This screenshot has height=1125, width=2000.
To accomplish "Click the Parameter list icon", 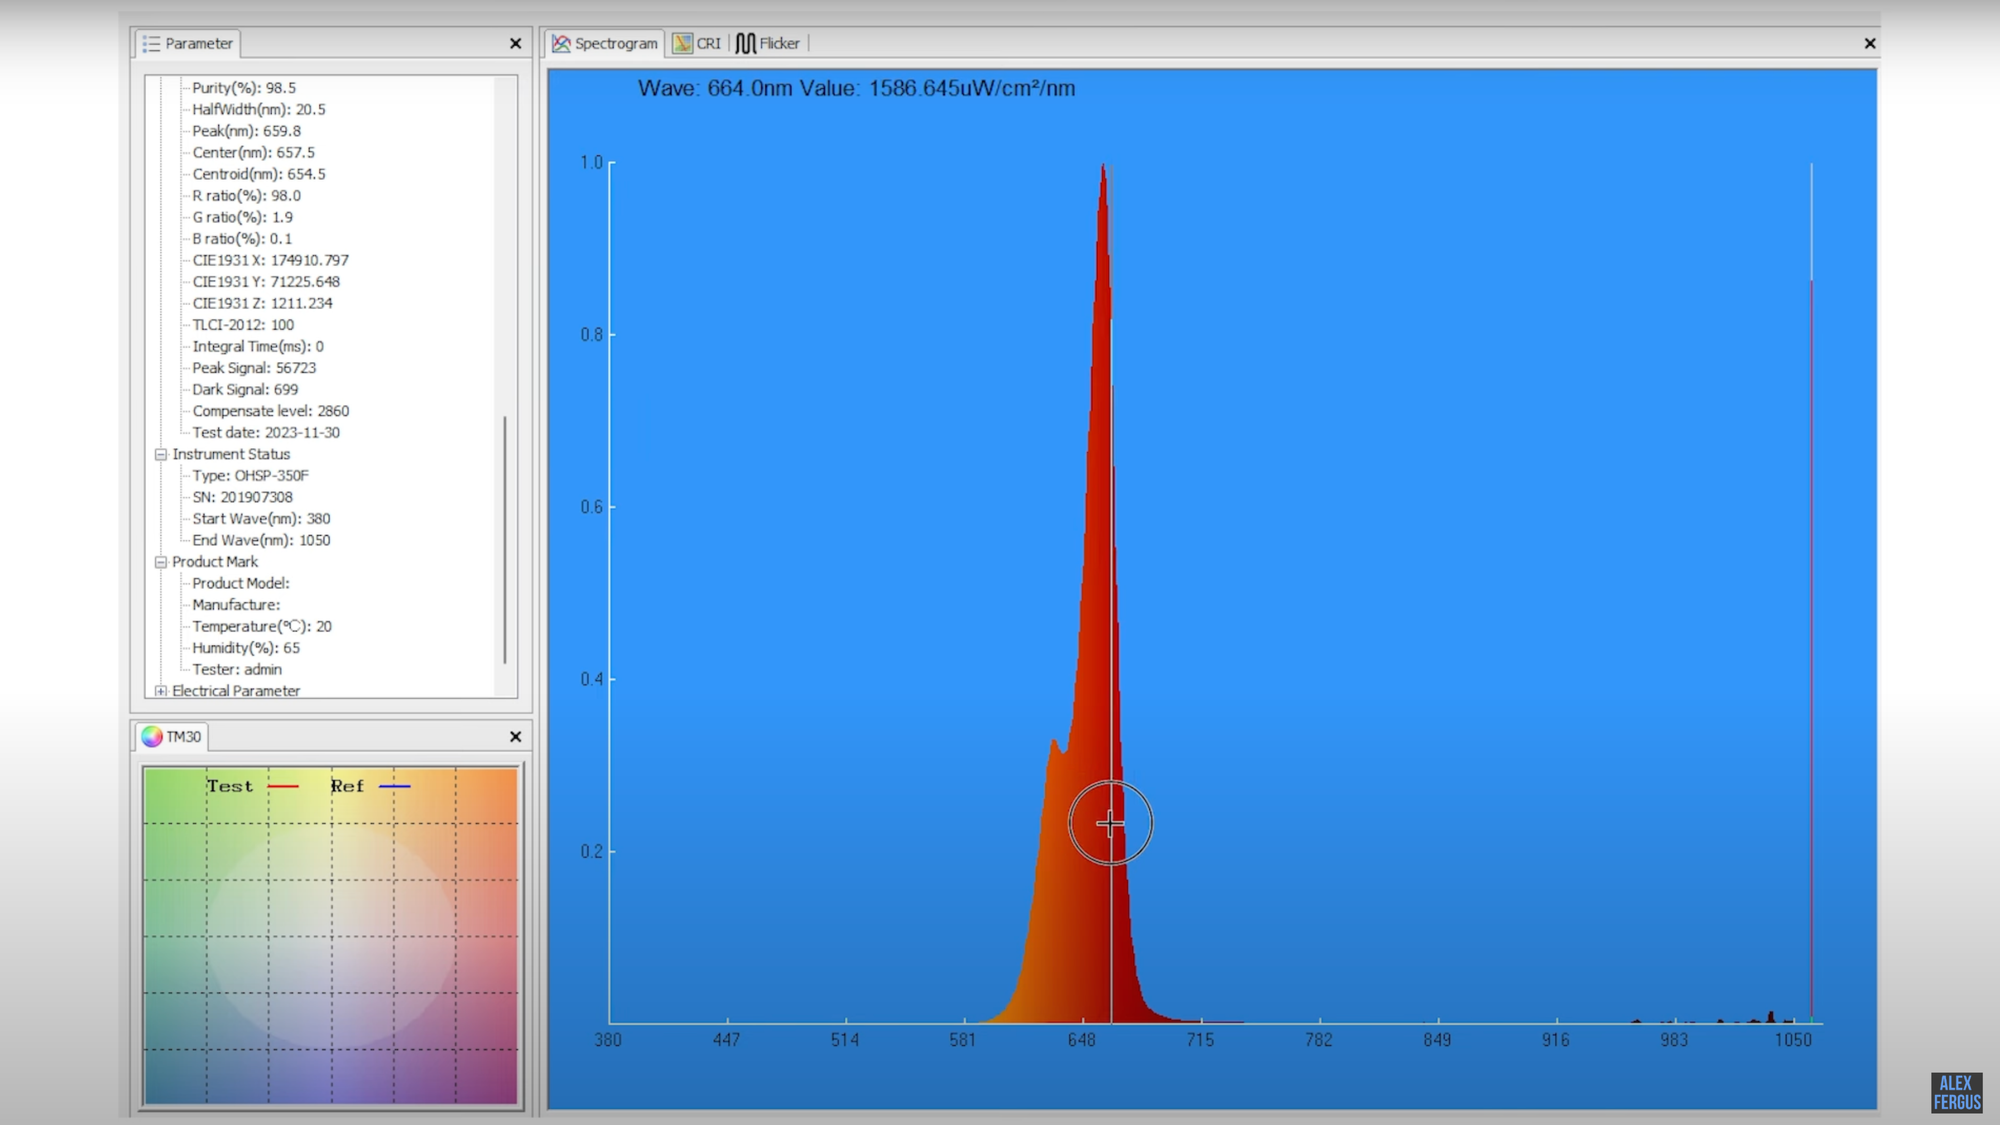I will [151, 43].
